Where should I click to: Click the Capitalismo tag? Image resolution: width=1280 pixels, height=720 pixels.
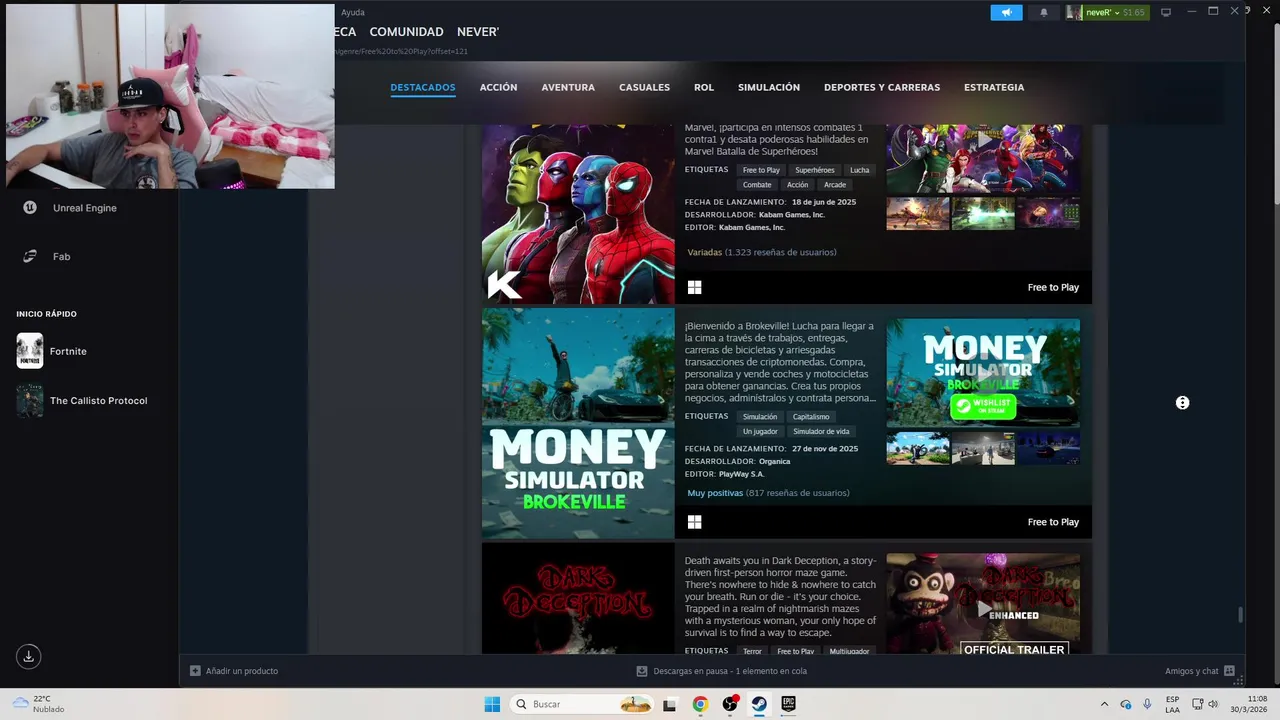[x=811, y=417]
